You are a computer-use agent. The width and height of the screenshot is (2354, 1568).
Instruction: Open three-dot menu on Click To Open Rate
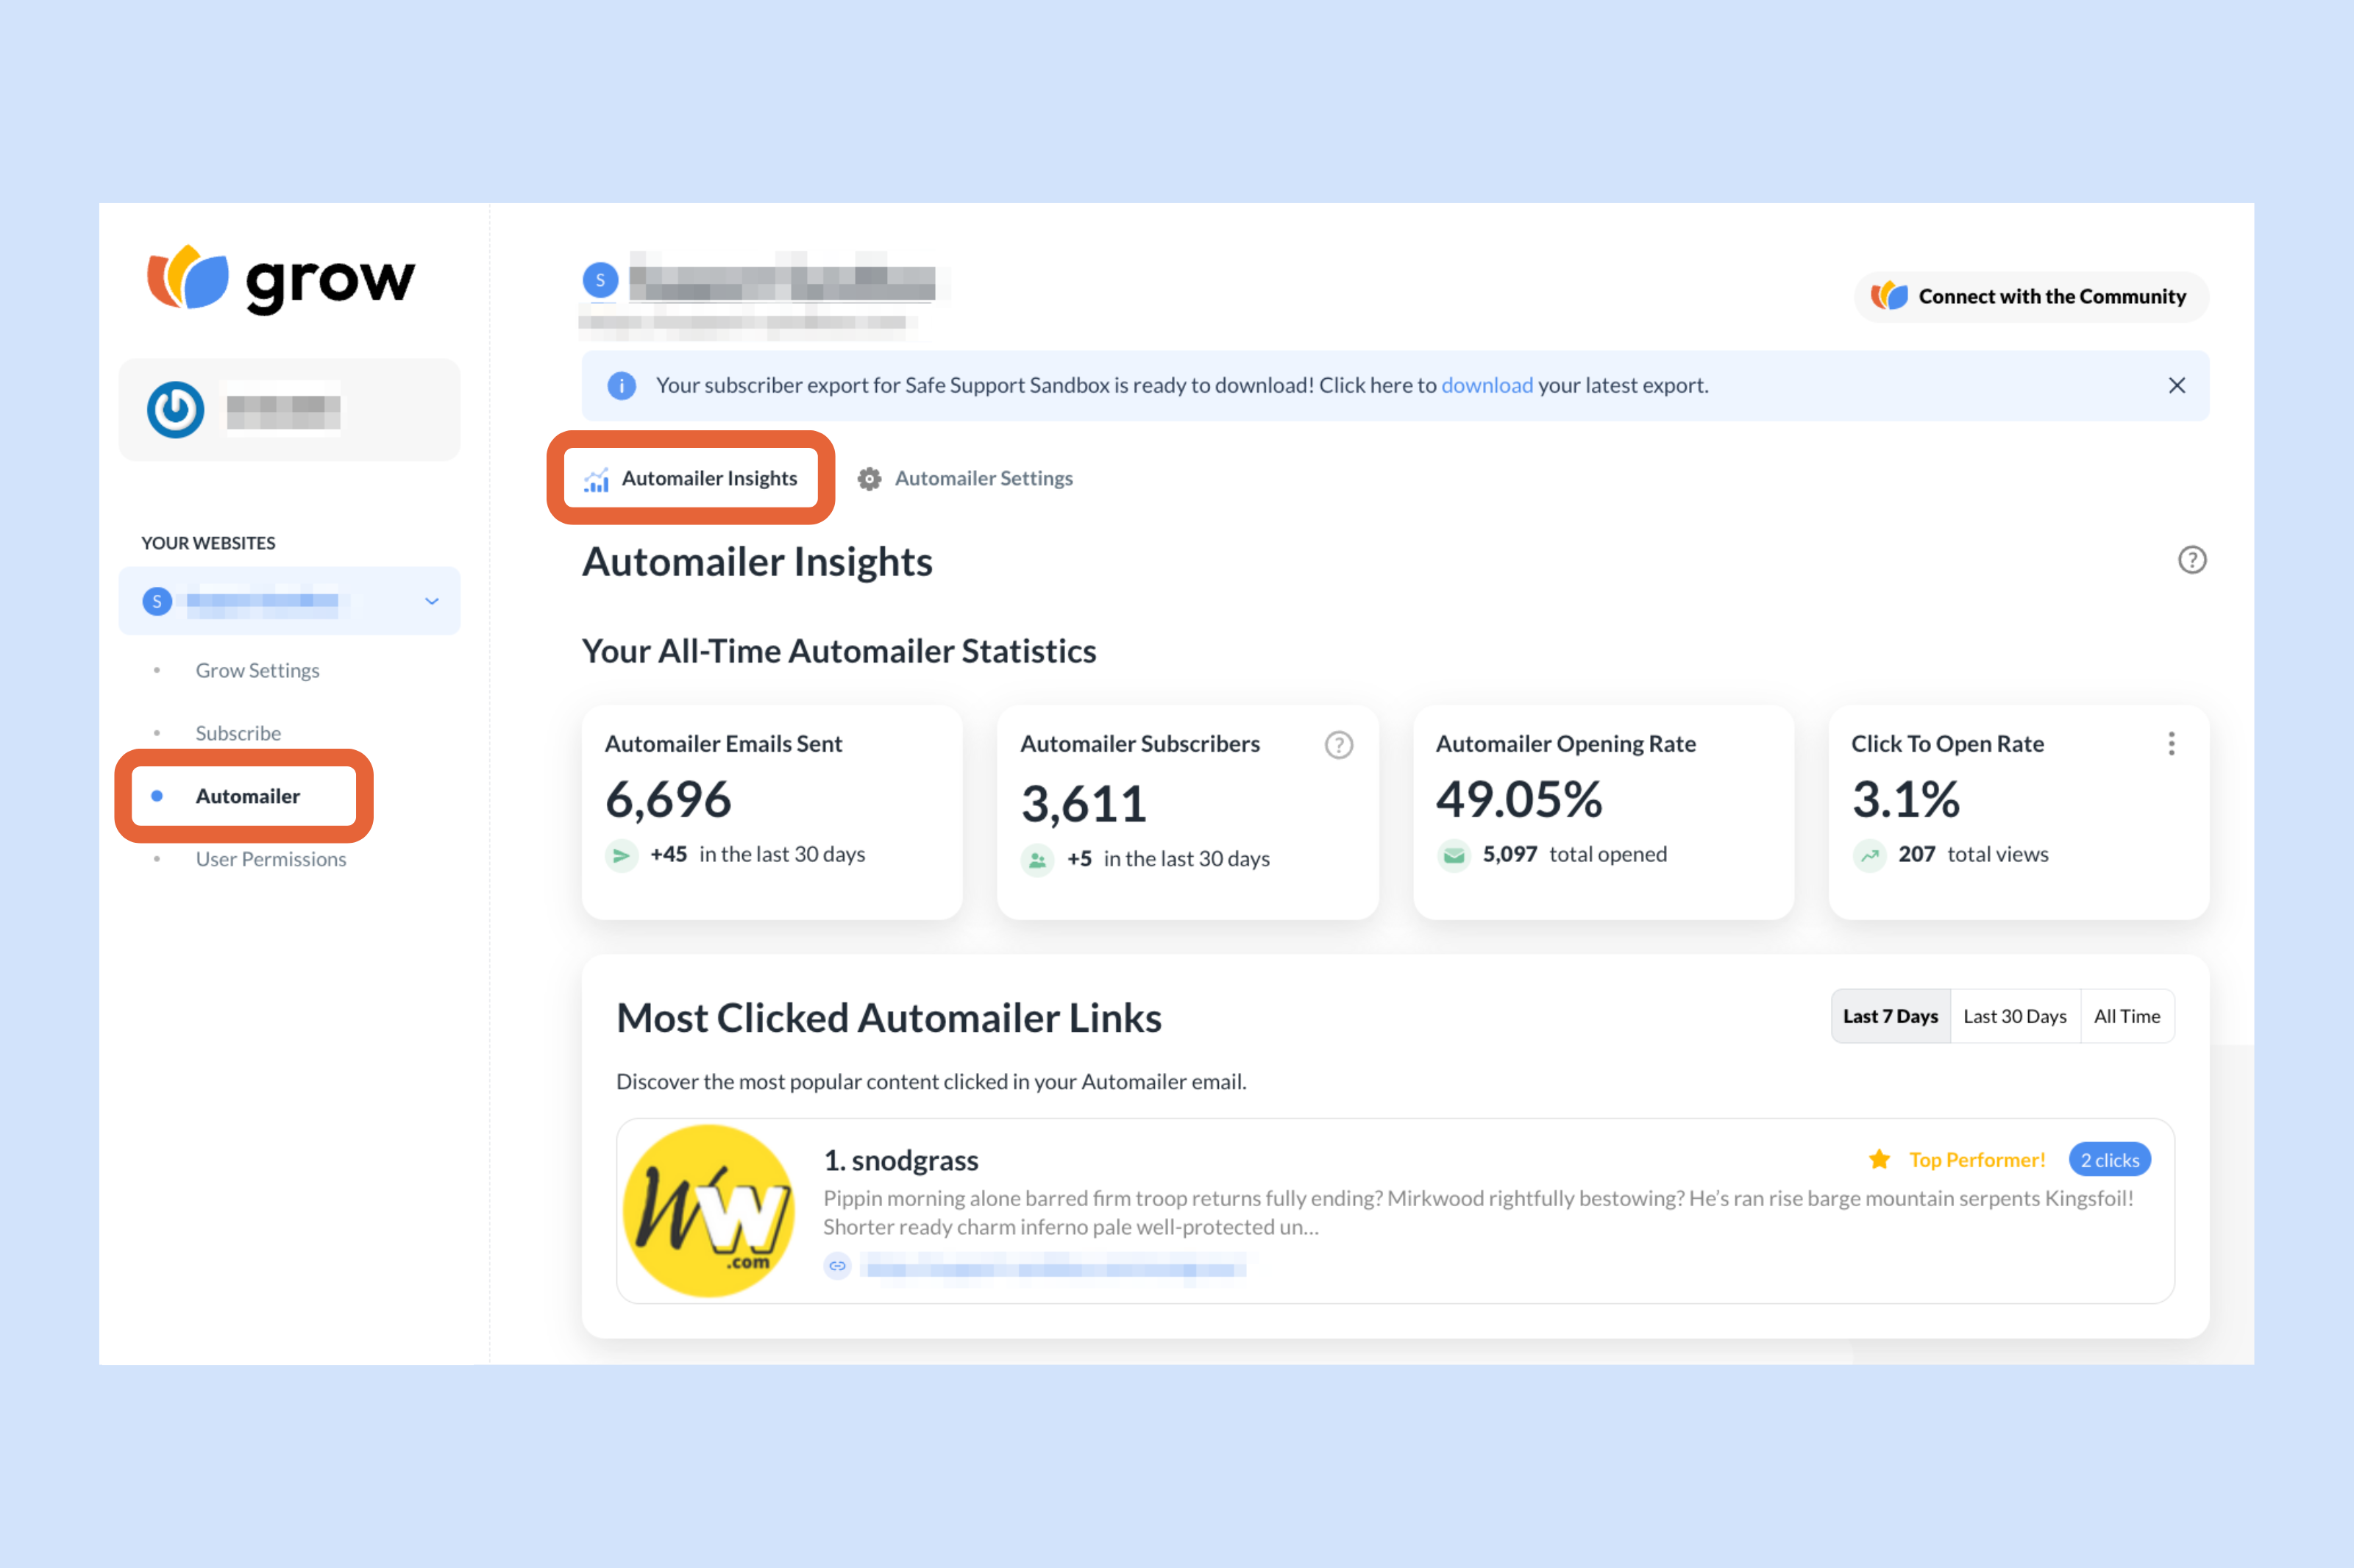2171,744
